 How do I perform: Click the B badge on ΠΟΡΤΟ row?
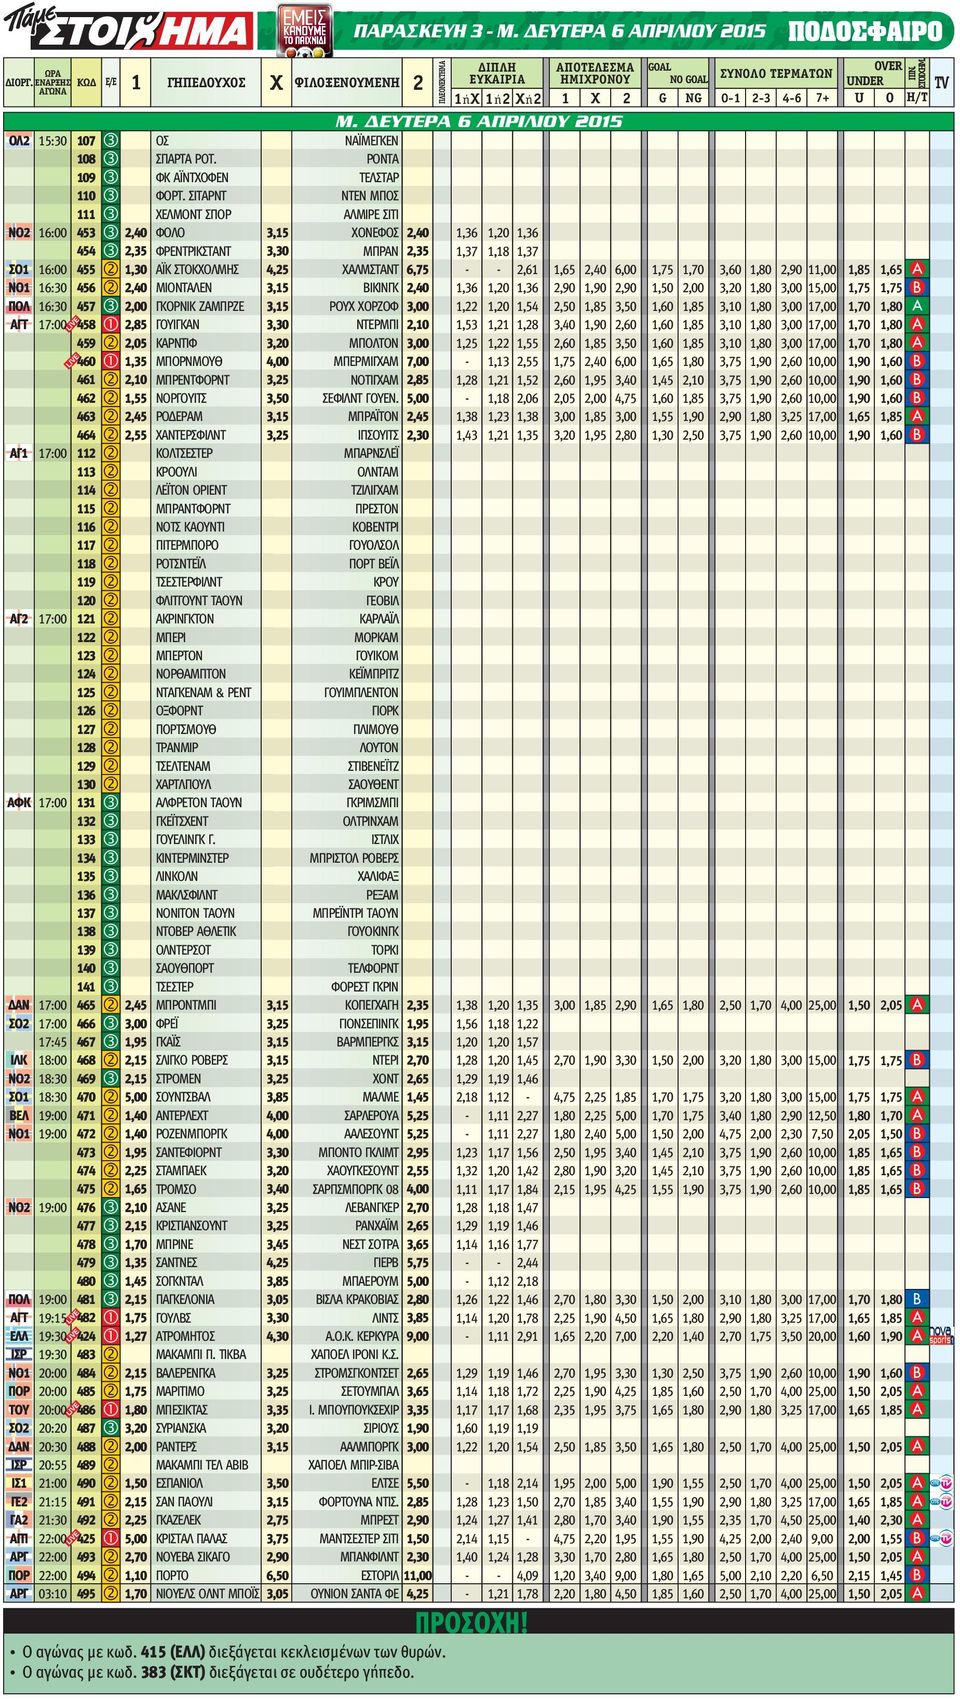pos(917,1575)
